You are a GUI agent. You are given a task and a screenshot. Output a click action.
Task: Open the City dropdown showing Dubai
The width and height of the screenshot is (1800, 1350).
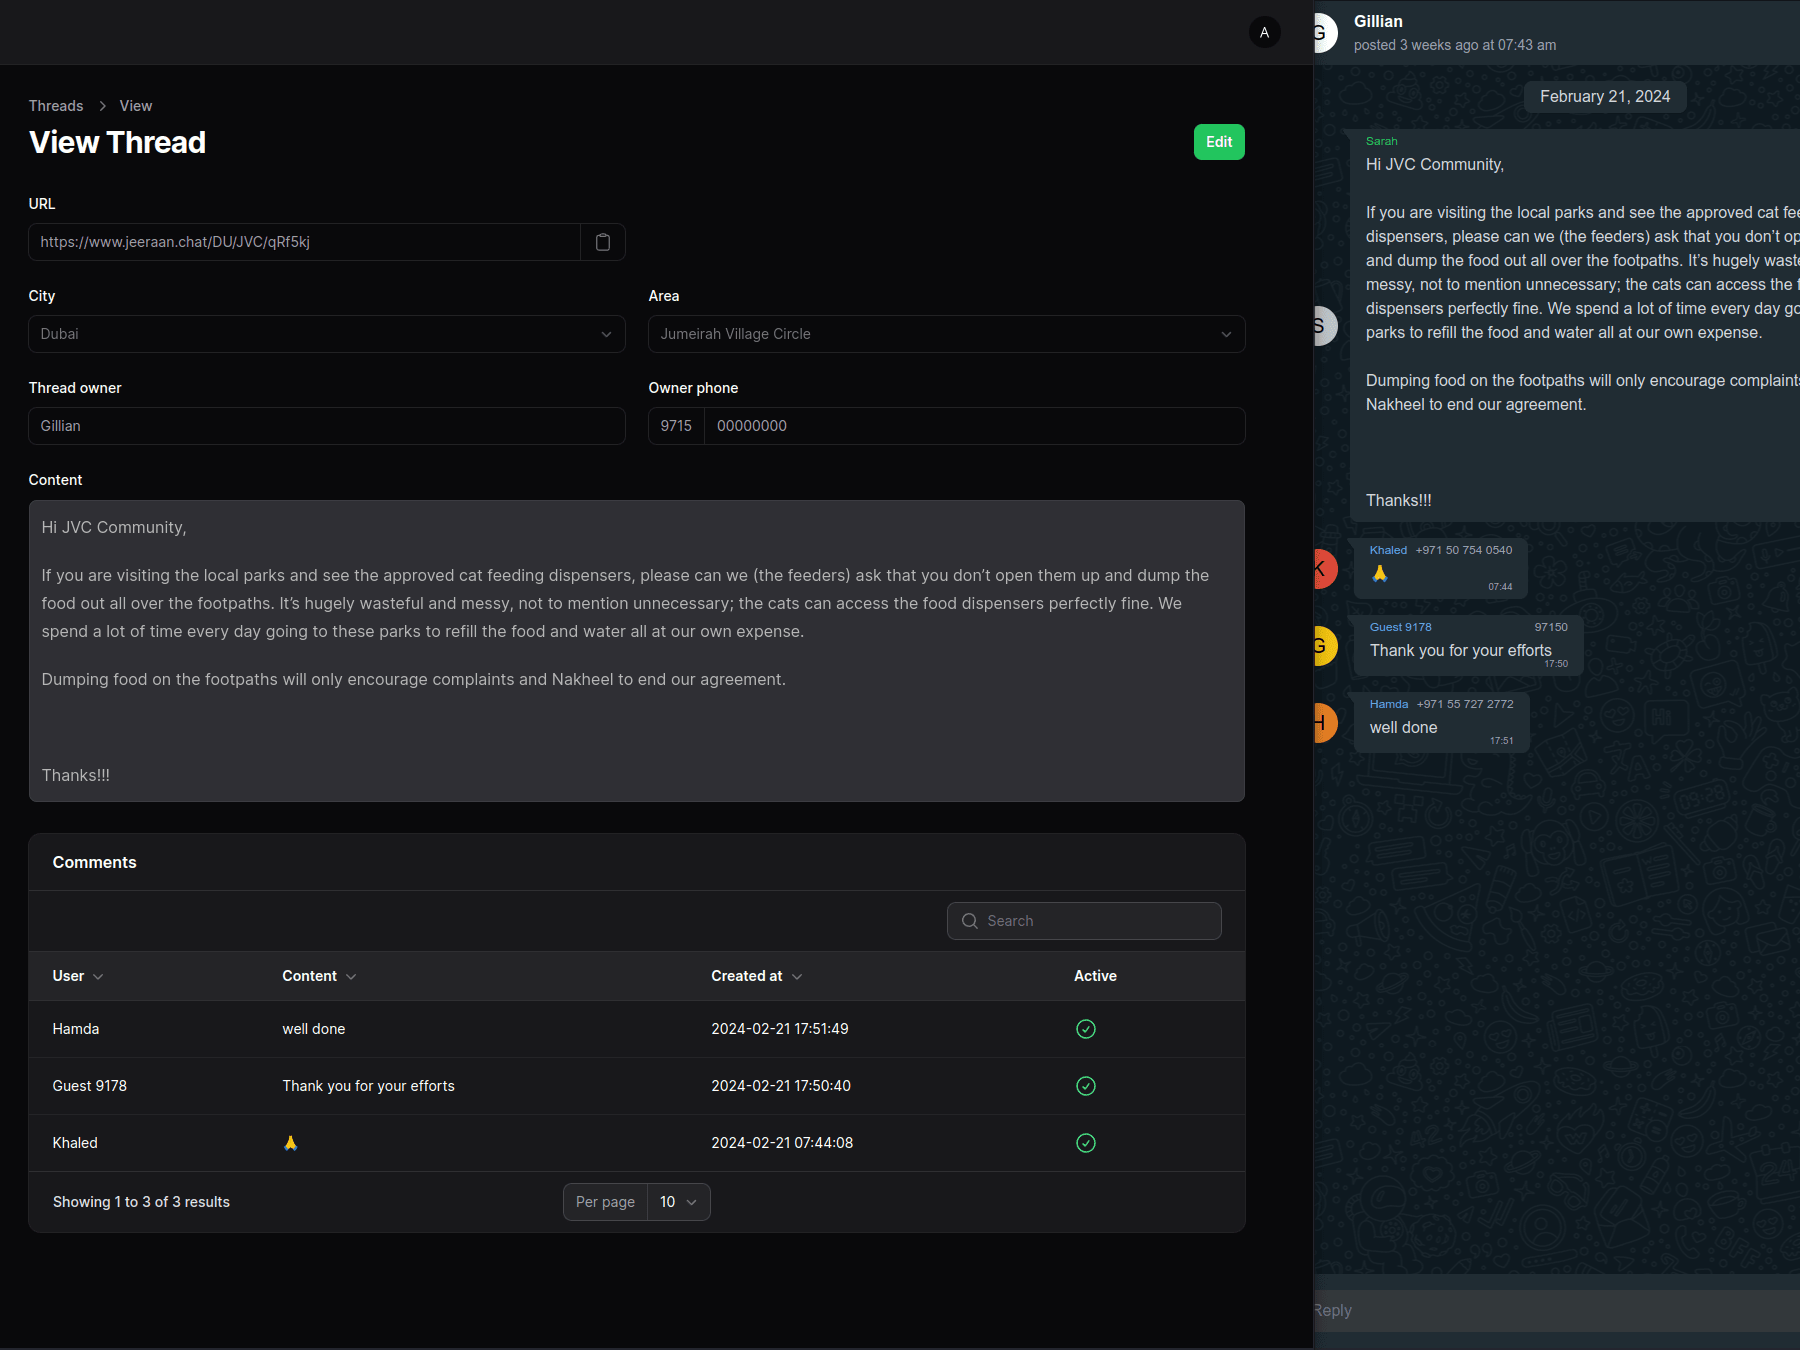point(327,334)
